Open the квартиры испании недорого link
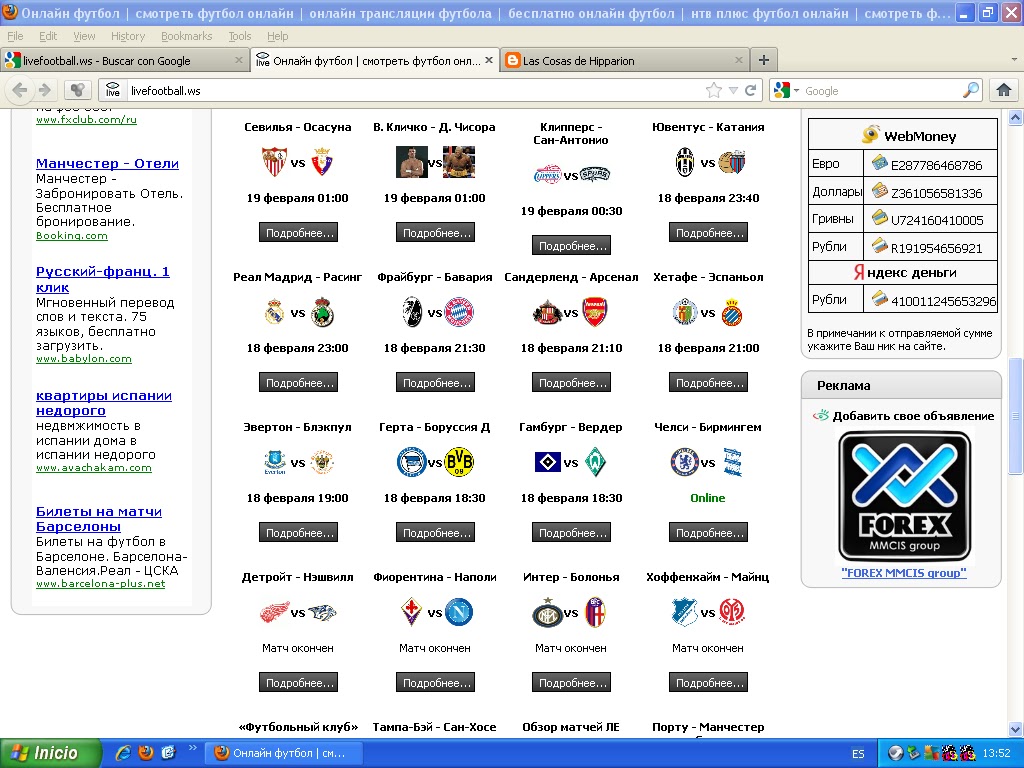 104,403
